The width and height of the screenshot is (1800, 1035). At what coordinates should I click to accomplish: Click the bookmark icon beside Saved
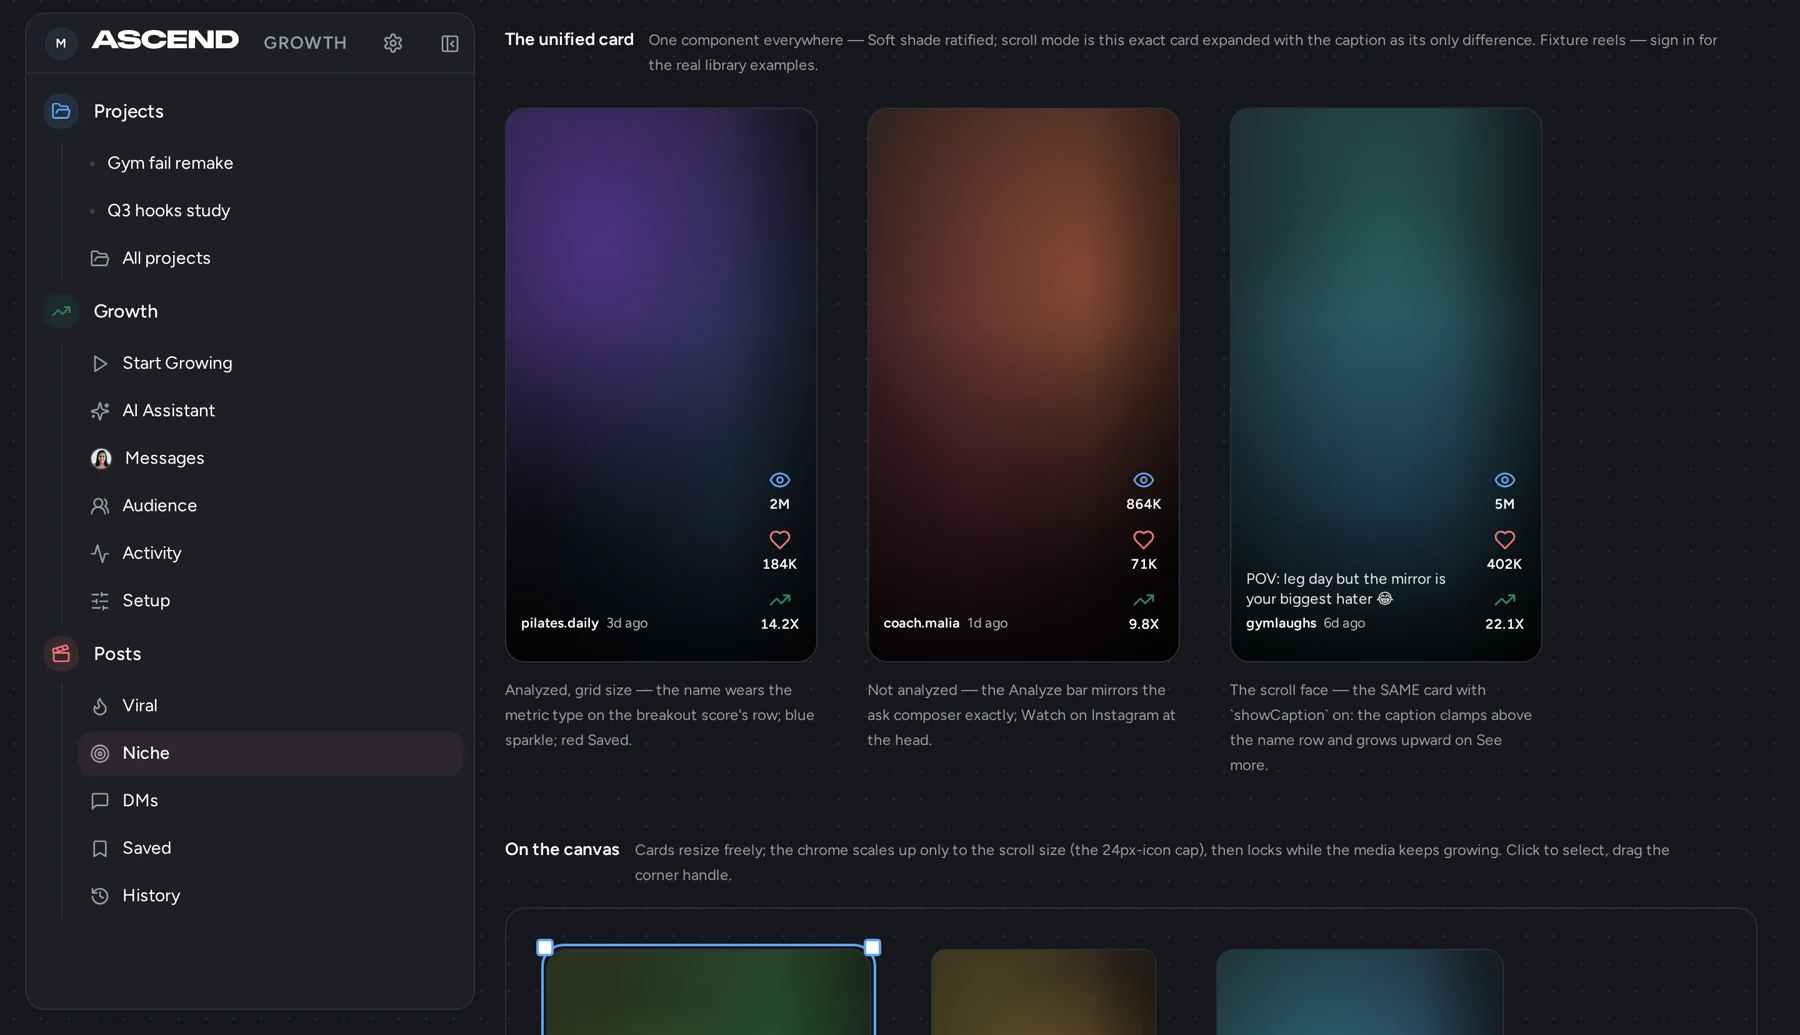tap(100, 848)
